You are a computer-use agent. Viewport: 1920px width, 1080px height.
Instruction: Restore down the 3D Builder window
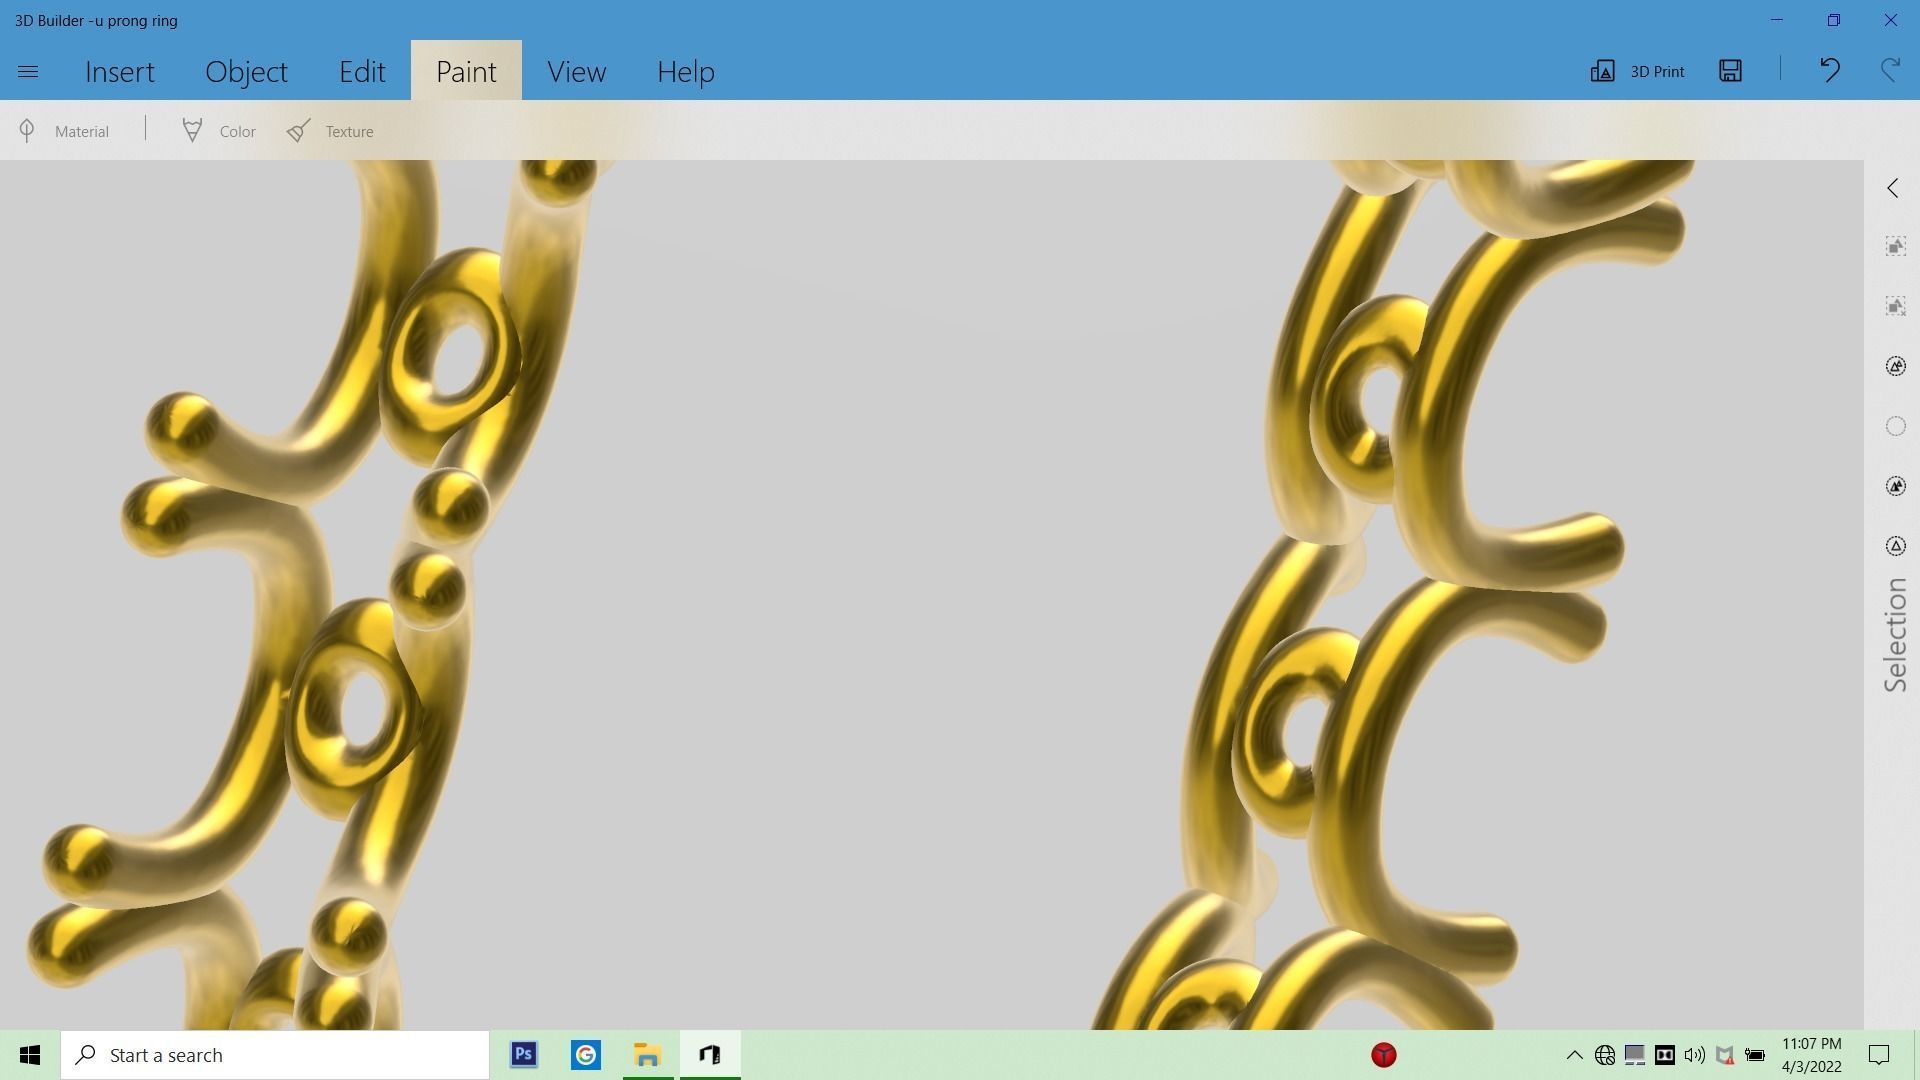click(x=1834, y=20)
